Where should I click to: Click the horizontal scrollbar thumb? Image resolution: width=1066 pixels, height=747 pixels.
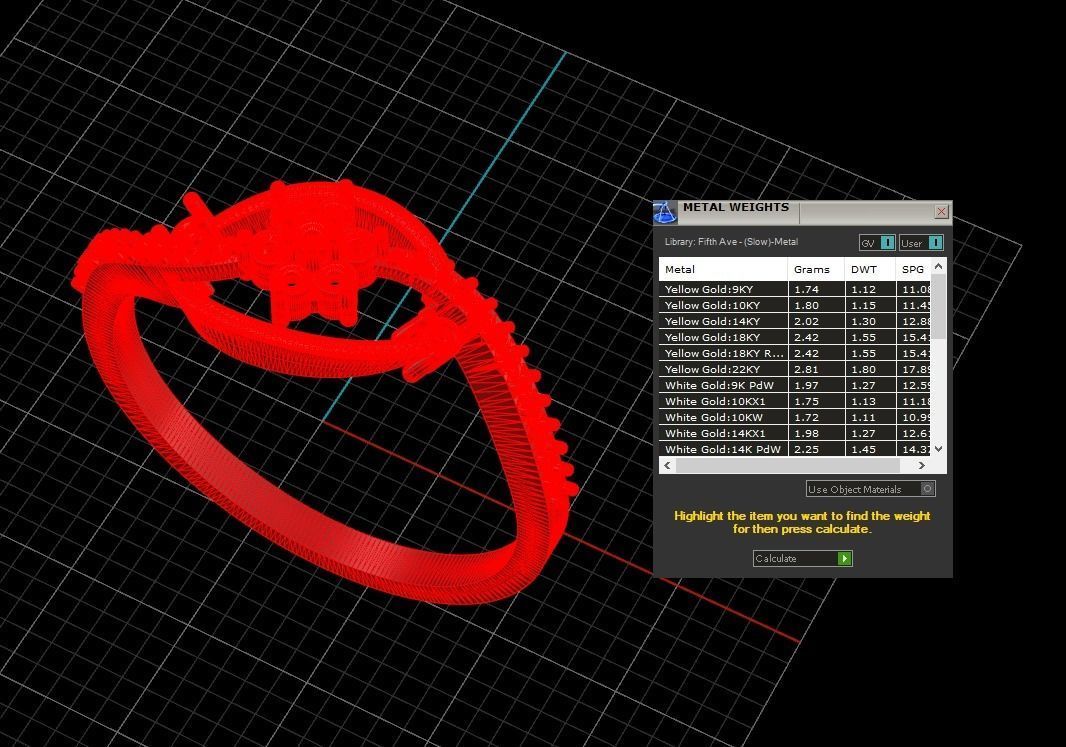click(x=788, y=465)
